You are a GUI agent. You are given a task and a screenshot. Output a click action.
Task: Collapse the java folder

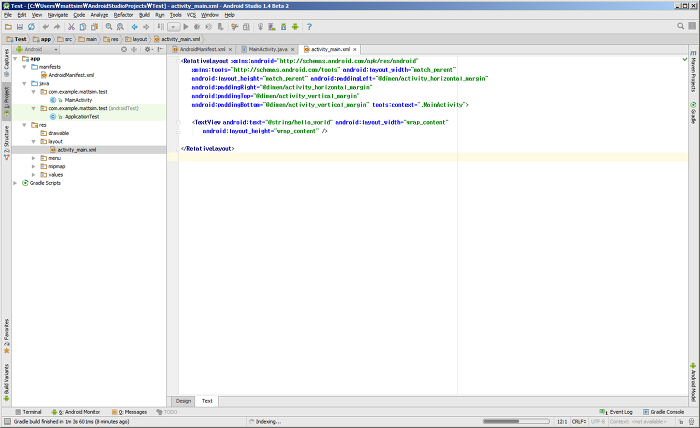25,83
